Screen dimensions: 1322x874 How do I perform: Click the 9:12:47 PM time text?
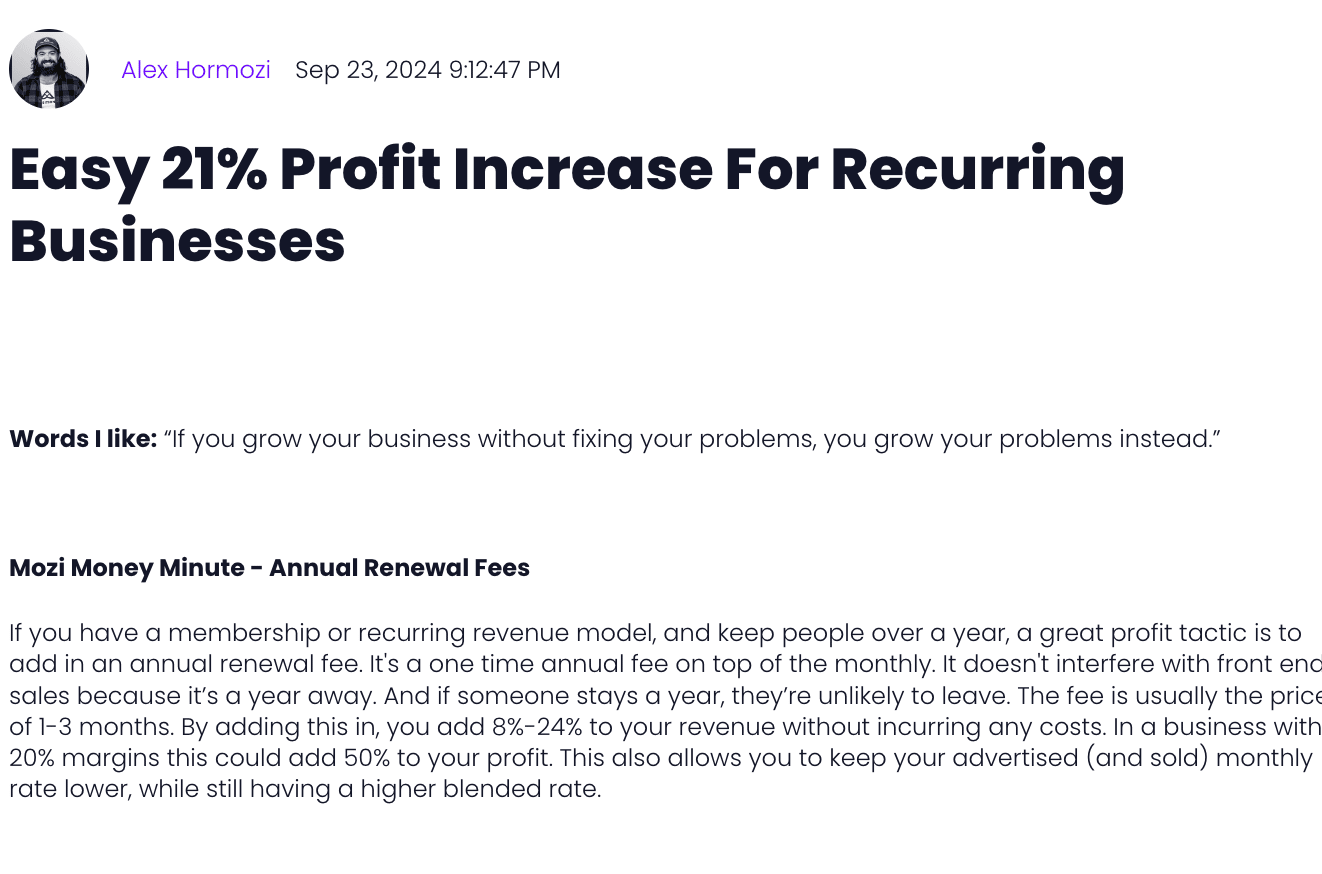tap(505, 70)
